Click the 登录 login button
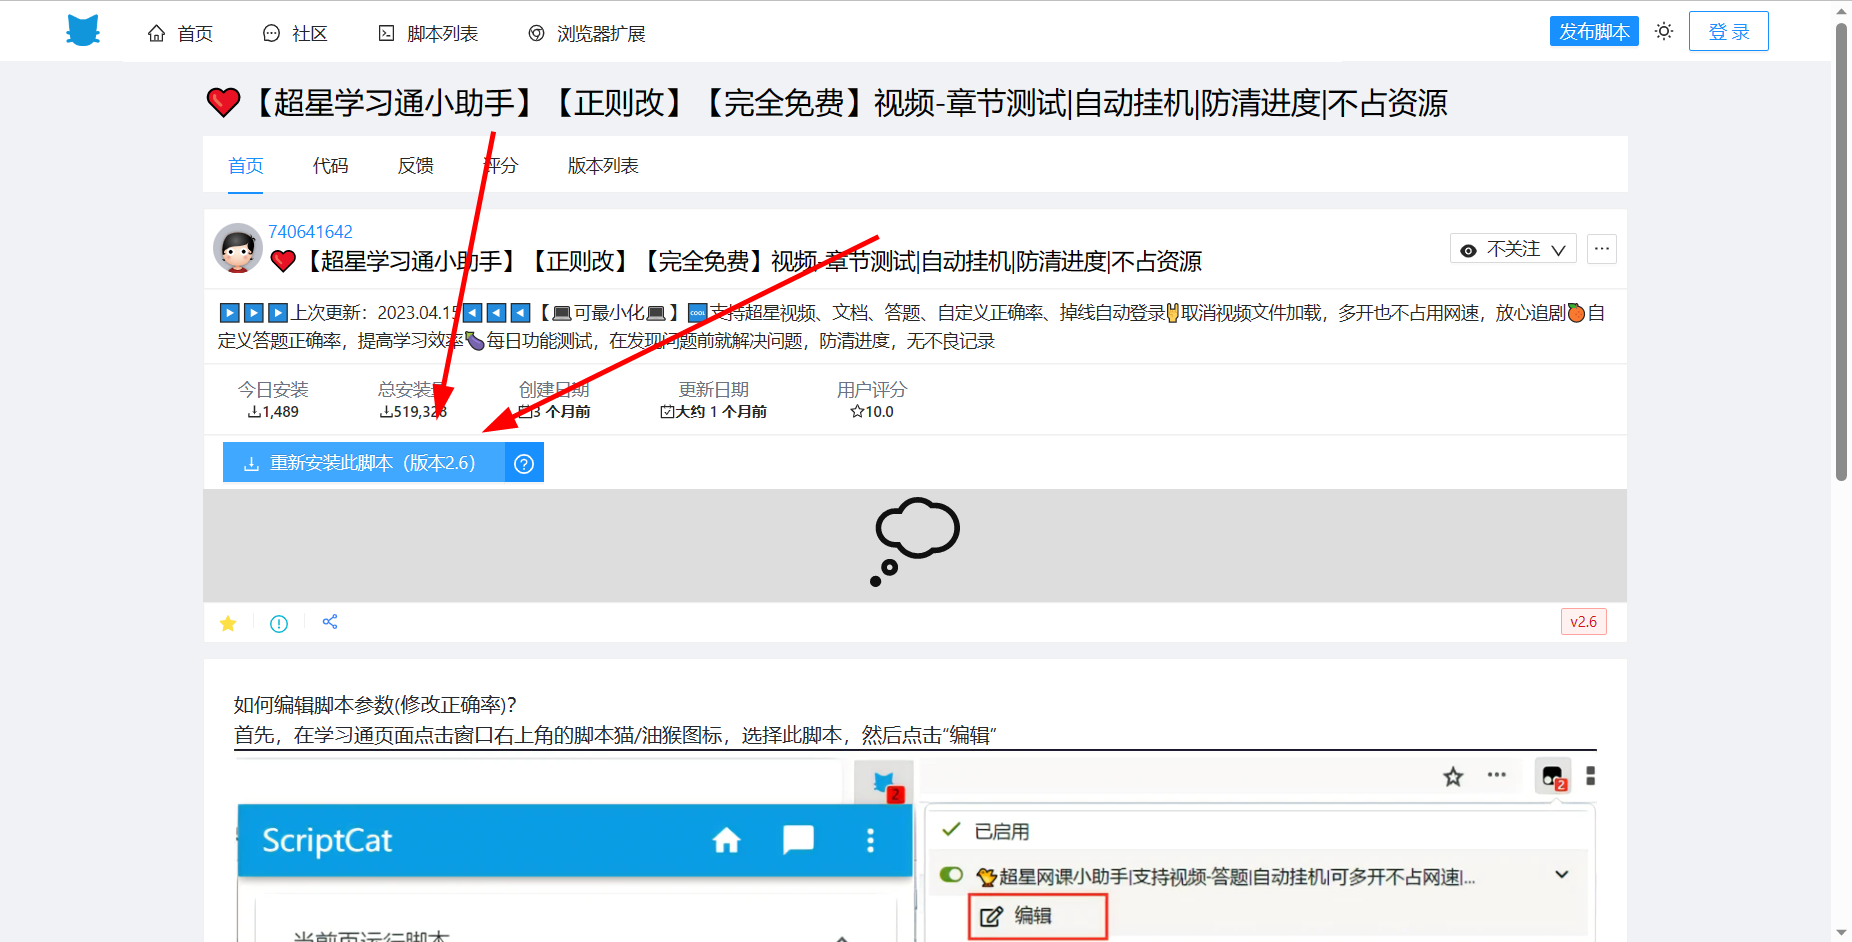1852x942 pixels. coord(1728,31)
